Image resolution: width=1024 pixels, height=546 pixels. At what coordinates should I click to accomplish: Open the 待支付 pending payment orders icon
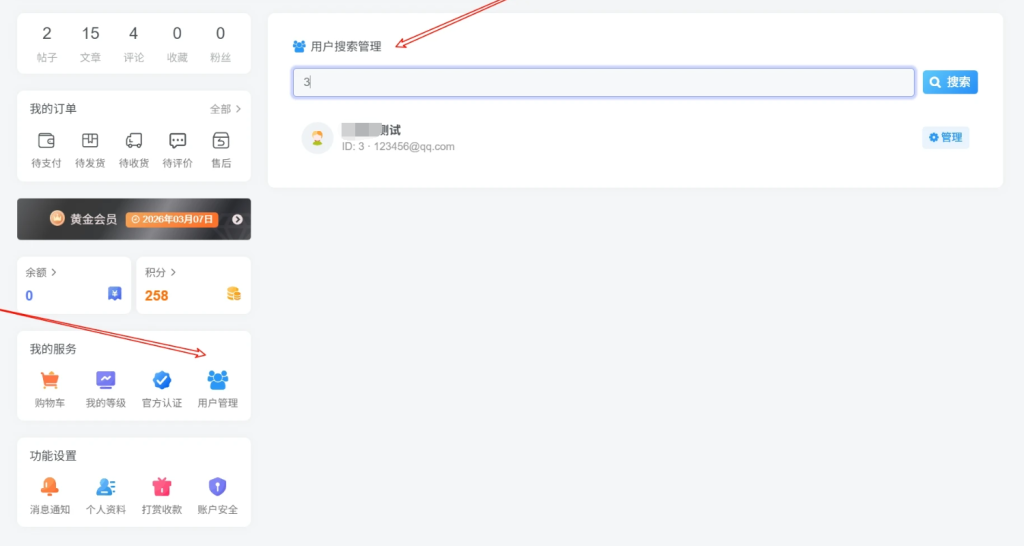click(46, 140)
